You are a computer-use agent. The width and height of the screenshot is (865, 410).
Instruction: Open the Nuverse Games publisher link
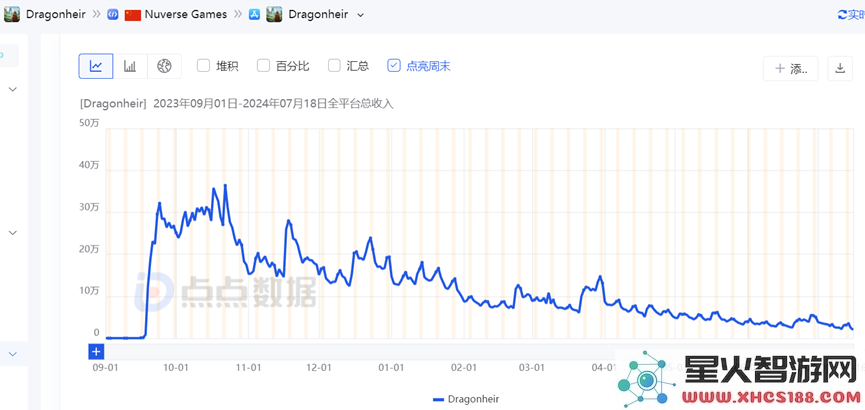[x=185, y=15]
